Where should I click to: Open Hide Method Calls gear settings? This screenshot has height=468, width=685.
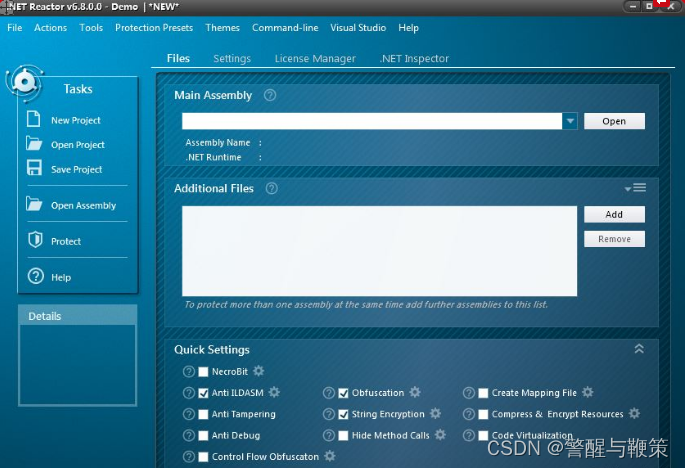440,434
